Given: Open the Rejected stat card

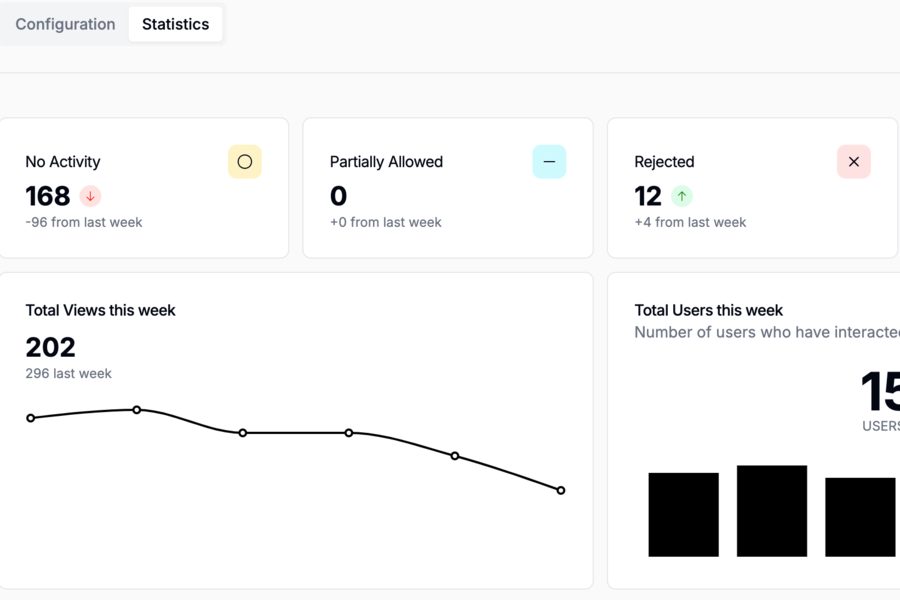Looking at the screenshot, I should pos(752,188).
